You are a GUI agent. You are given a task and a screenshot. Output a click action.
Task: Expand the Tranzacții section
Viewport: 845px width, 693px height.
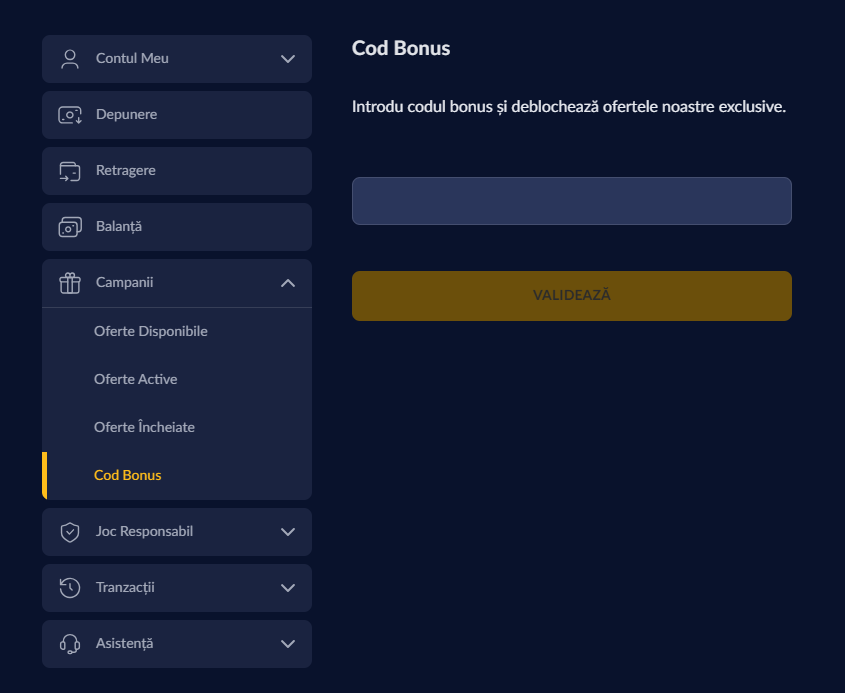coord(288,587)
